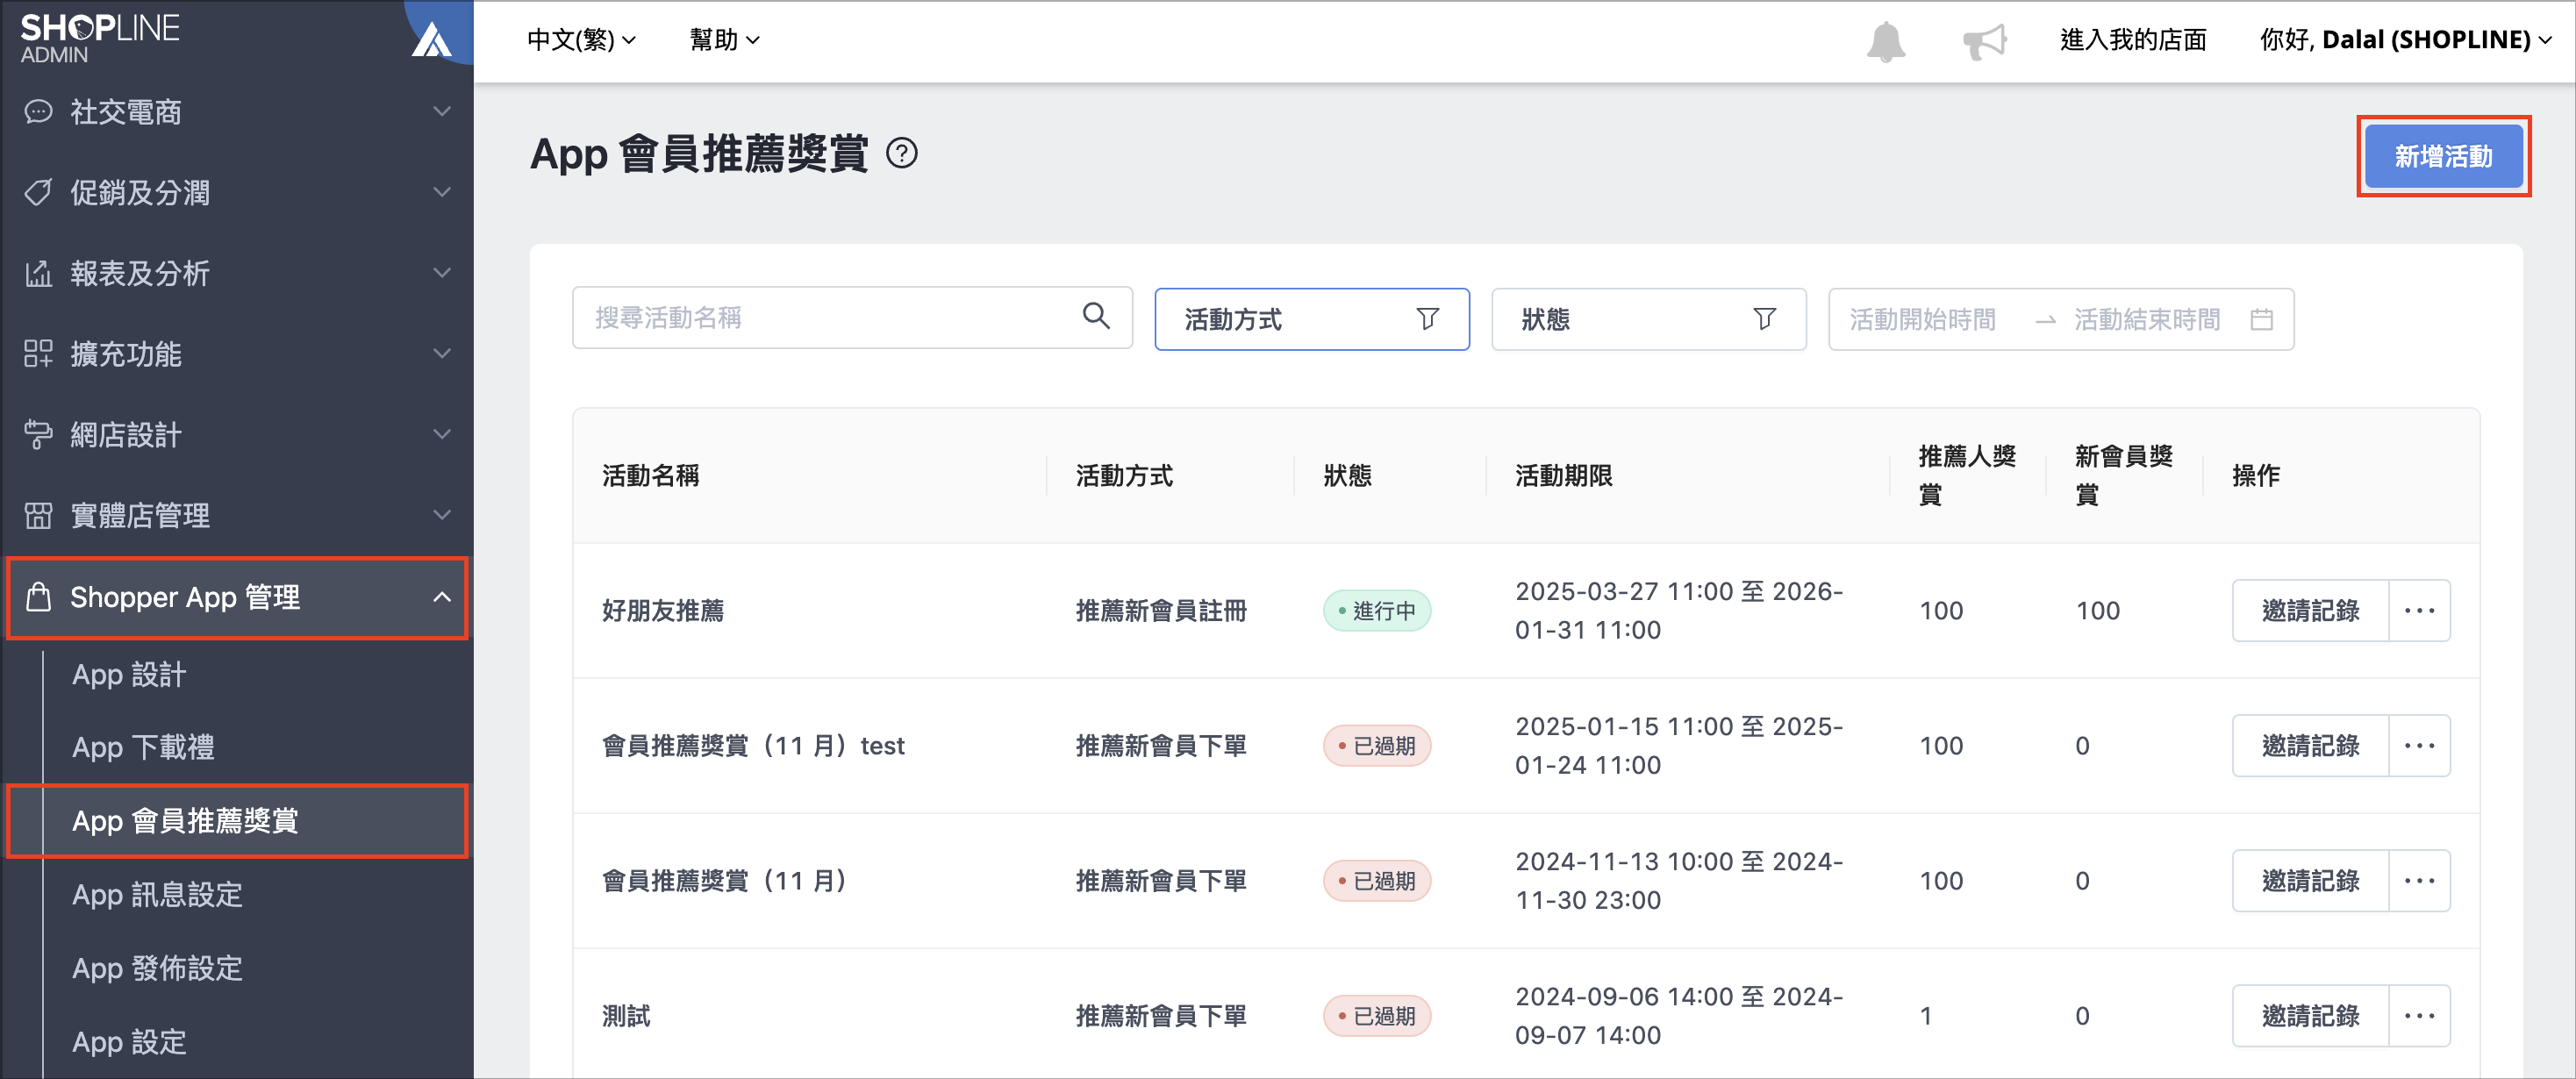Open the 幫助 dropdown menu
The width and height of the screenshot is (2576, 1079).
point(724,40)
